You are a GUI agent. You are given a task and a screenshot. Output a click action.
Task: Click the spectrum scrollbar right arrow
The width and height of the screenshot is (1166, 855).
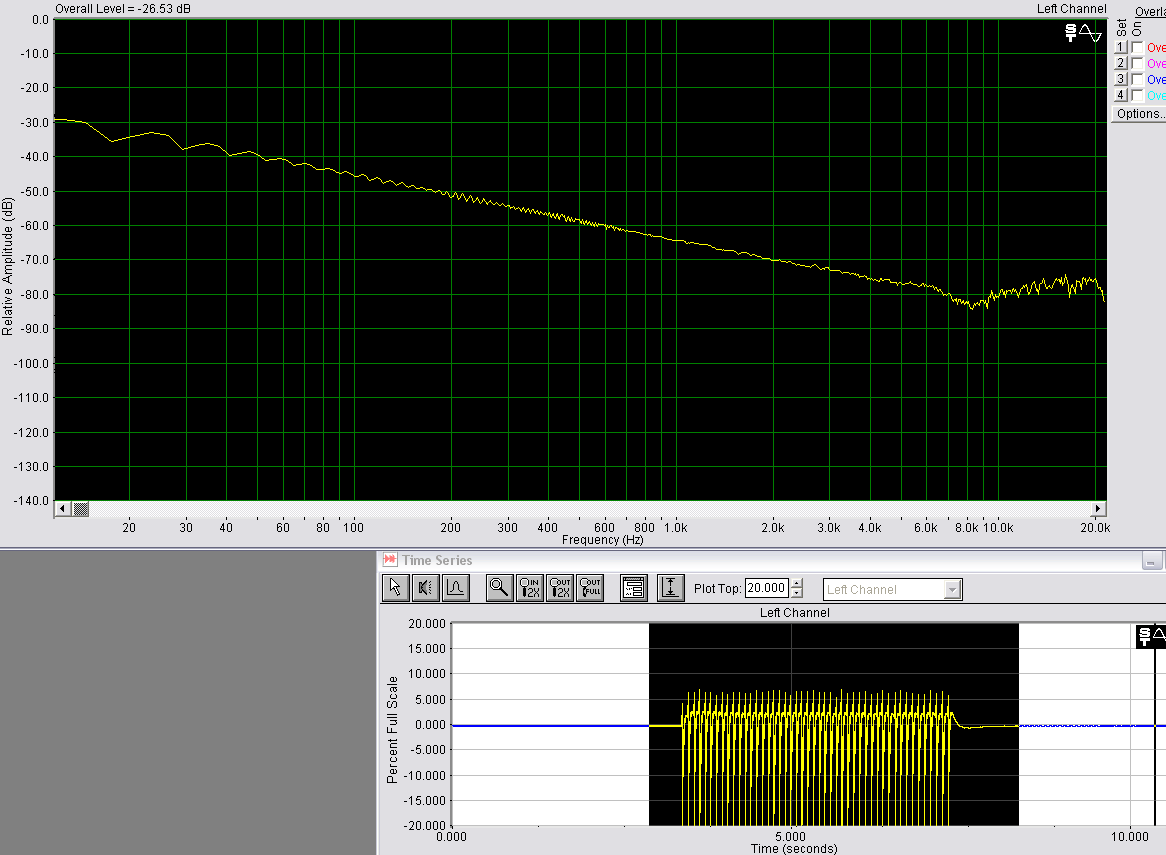[1099, 509]
